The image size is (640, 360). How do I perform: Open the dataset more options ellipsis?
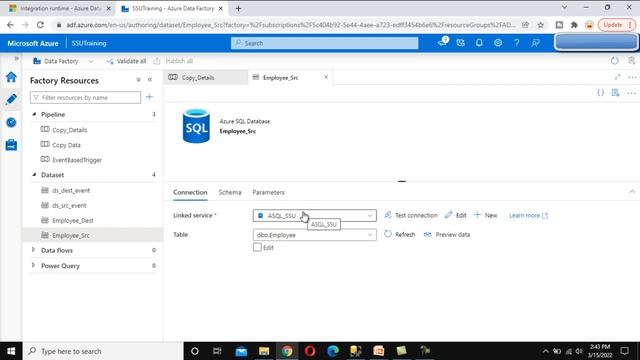pyautogui.click(x=631, y=93)
